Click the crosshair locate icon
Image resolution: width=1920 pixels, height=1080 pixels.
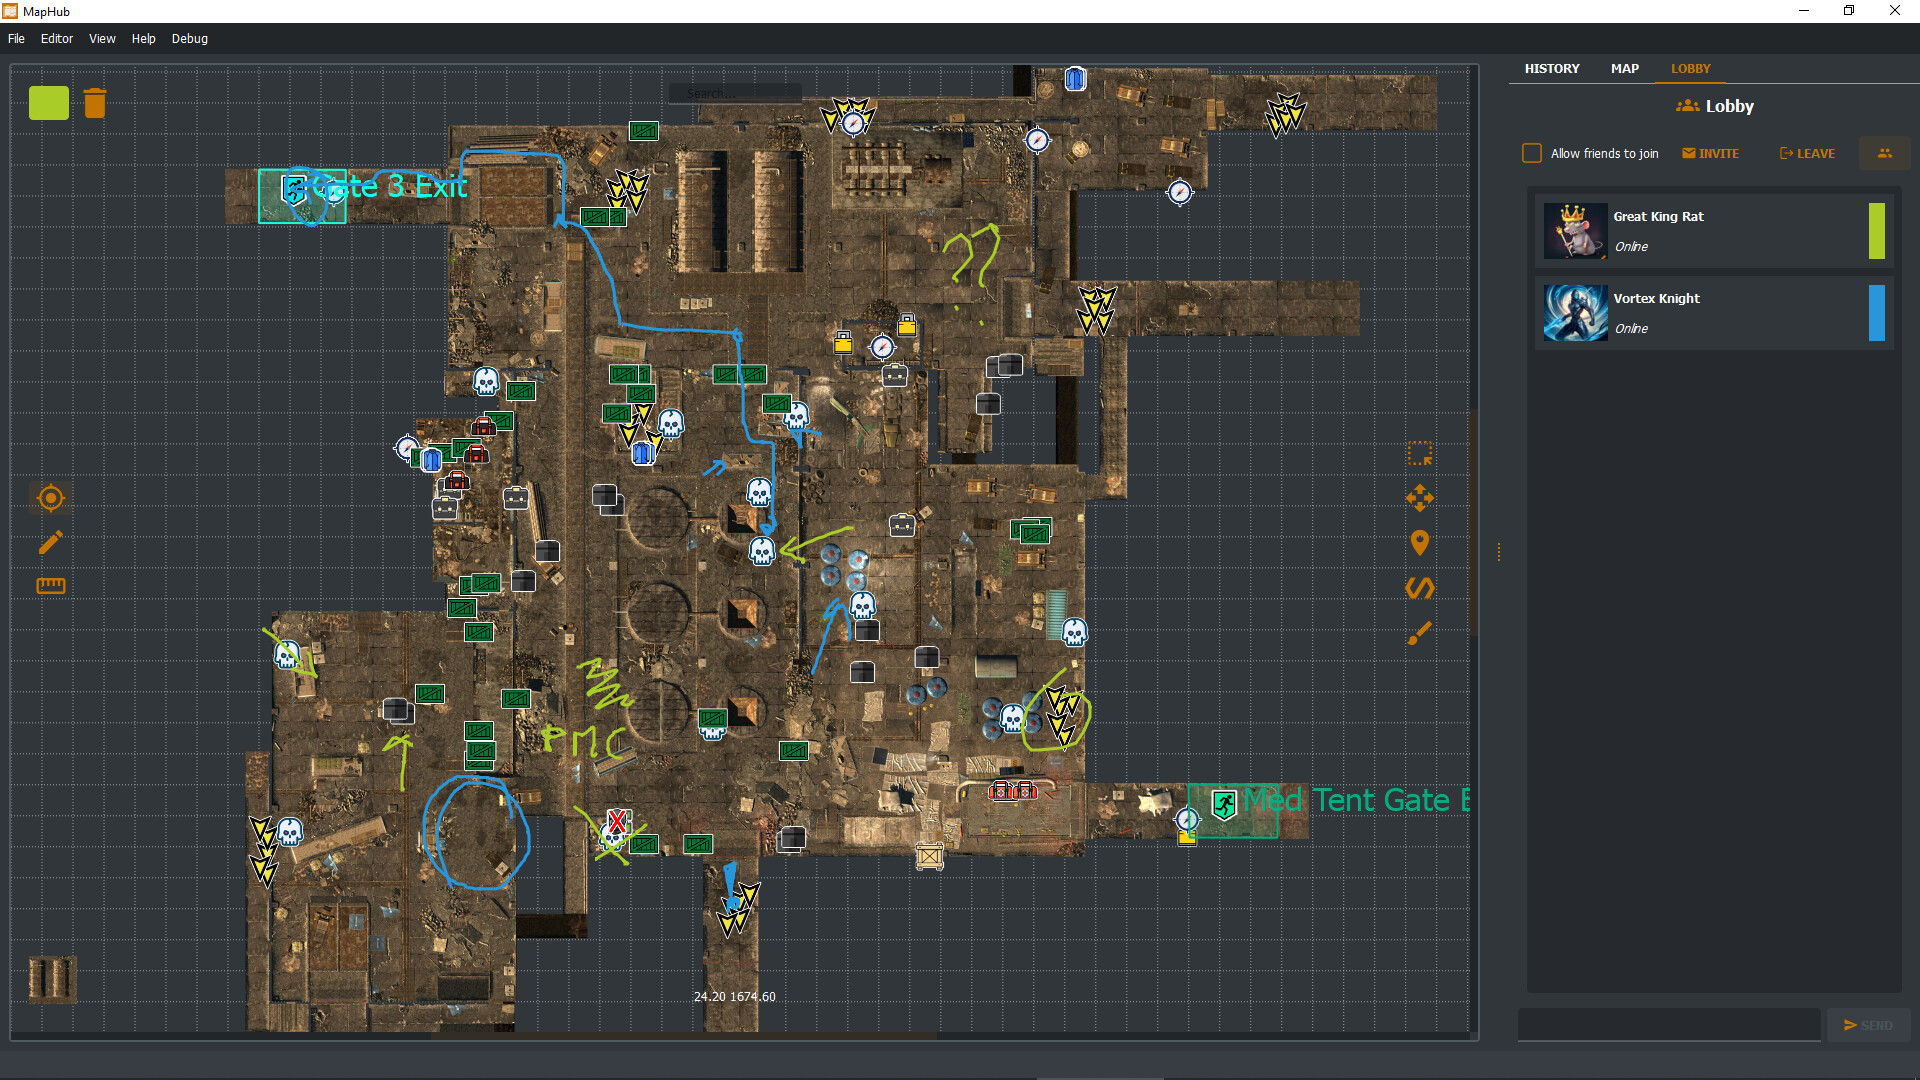pyautogui.click(x=50, y=498)
